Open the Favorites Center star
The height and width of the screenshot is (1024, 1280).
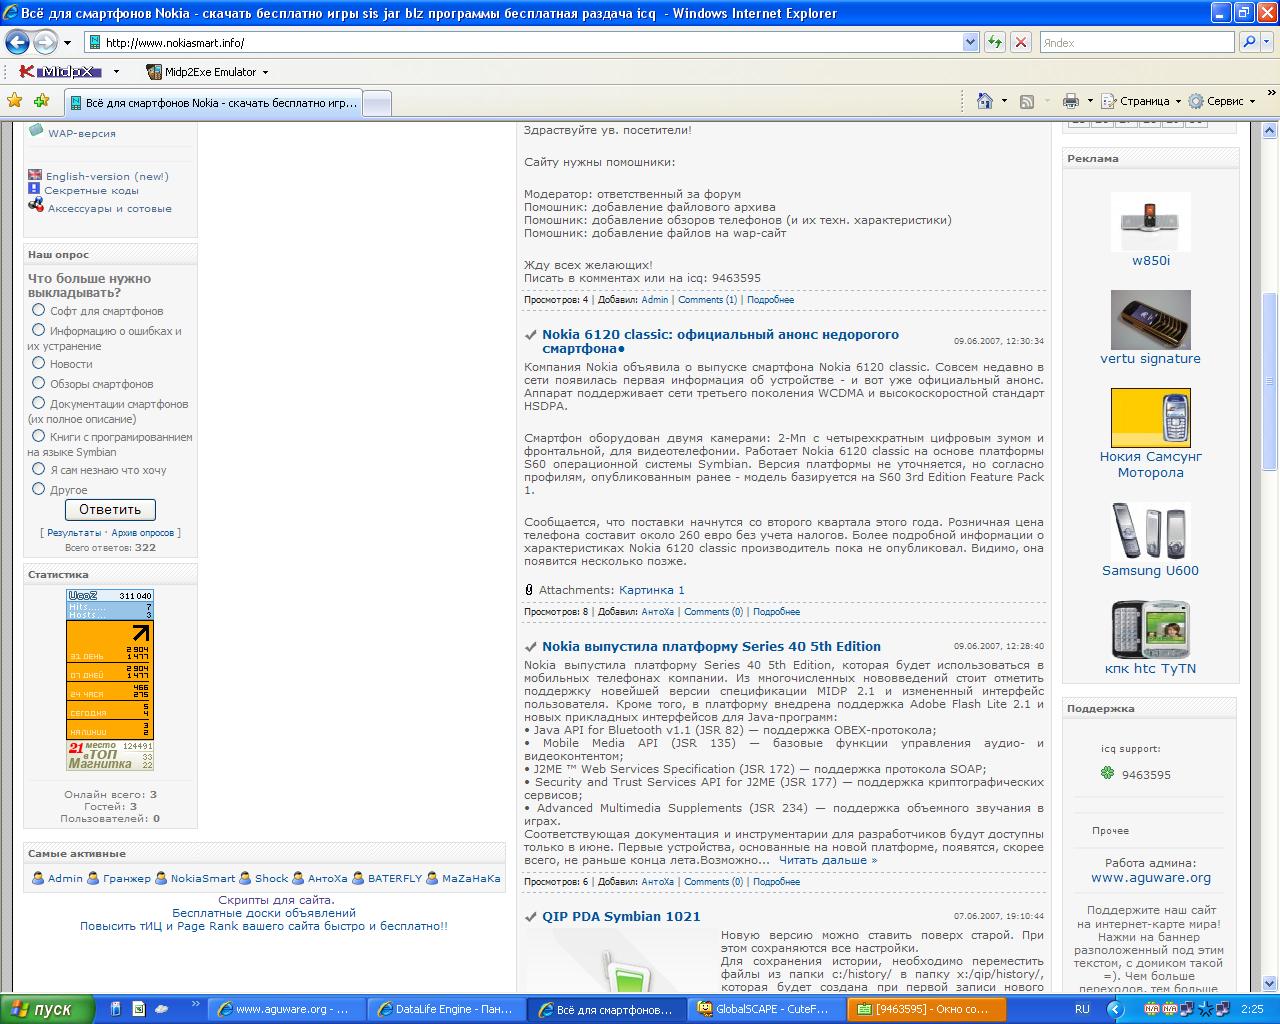tap(14, 101)
